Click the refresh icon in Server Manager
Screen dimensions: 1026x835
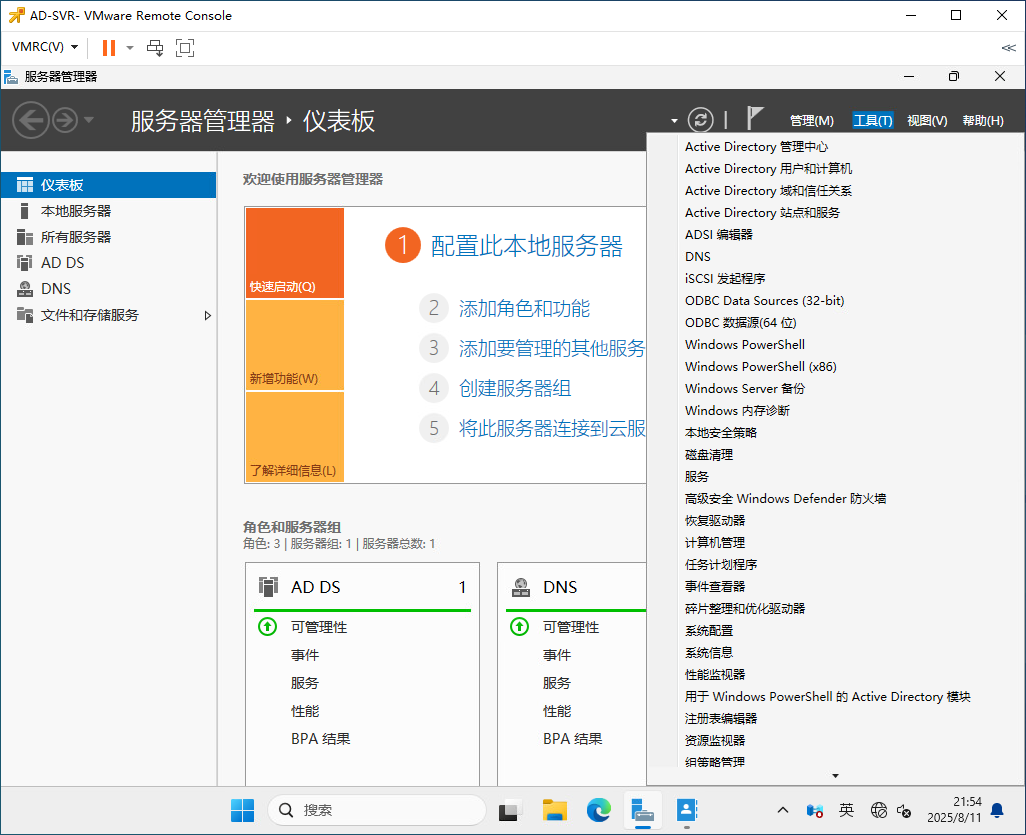(700, 119)
